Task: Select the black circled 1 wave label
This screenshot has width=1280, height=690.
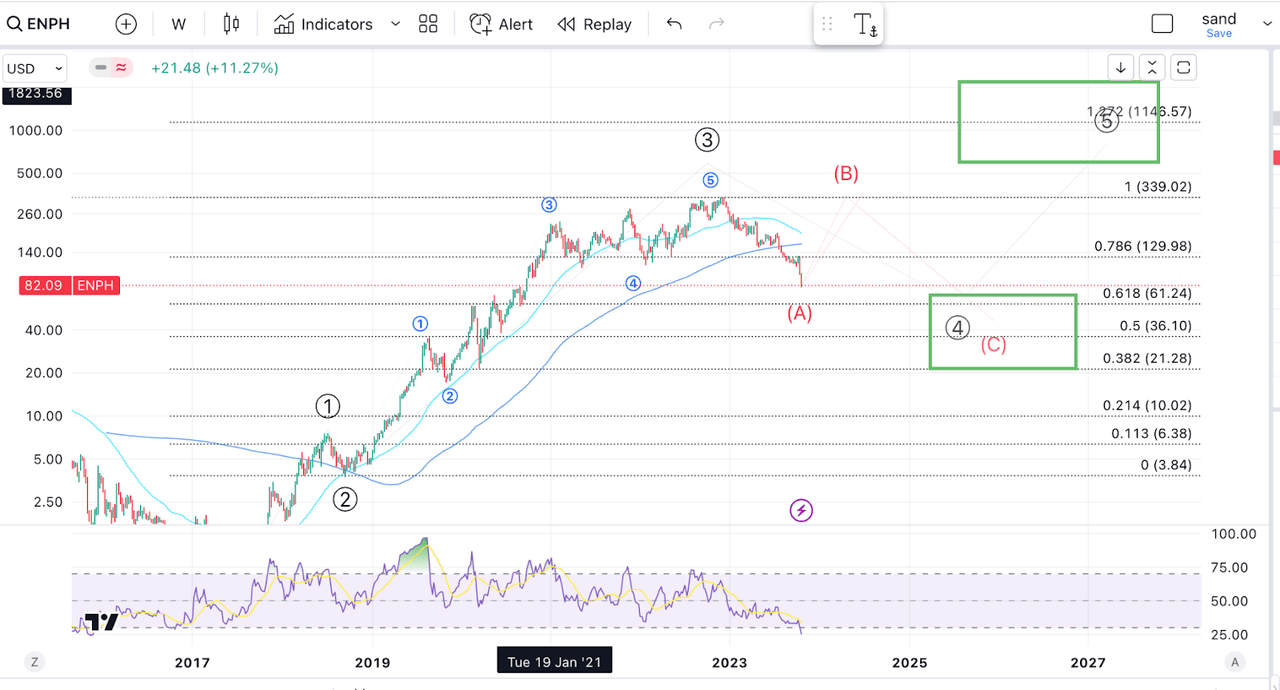Action: click(x=328, y=406)
